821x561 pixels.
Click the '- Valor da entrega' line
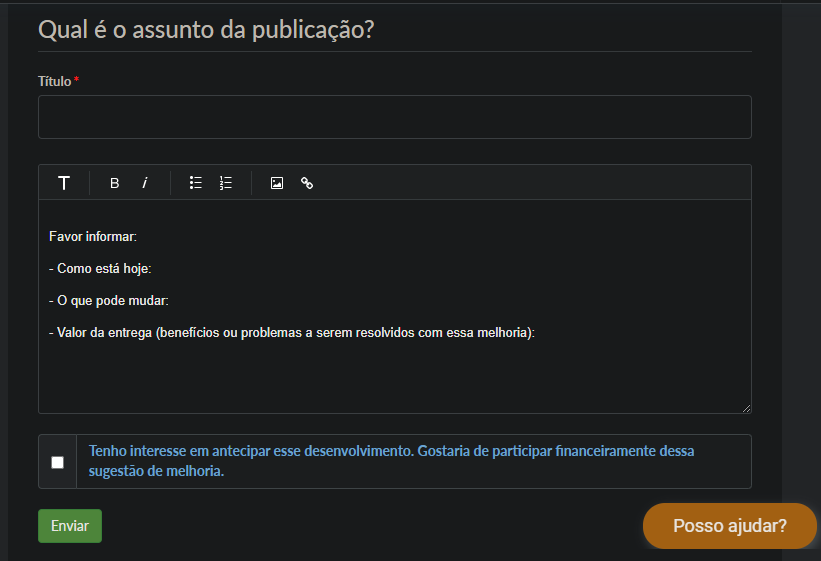coord(292,333)
